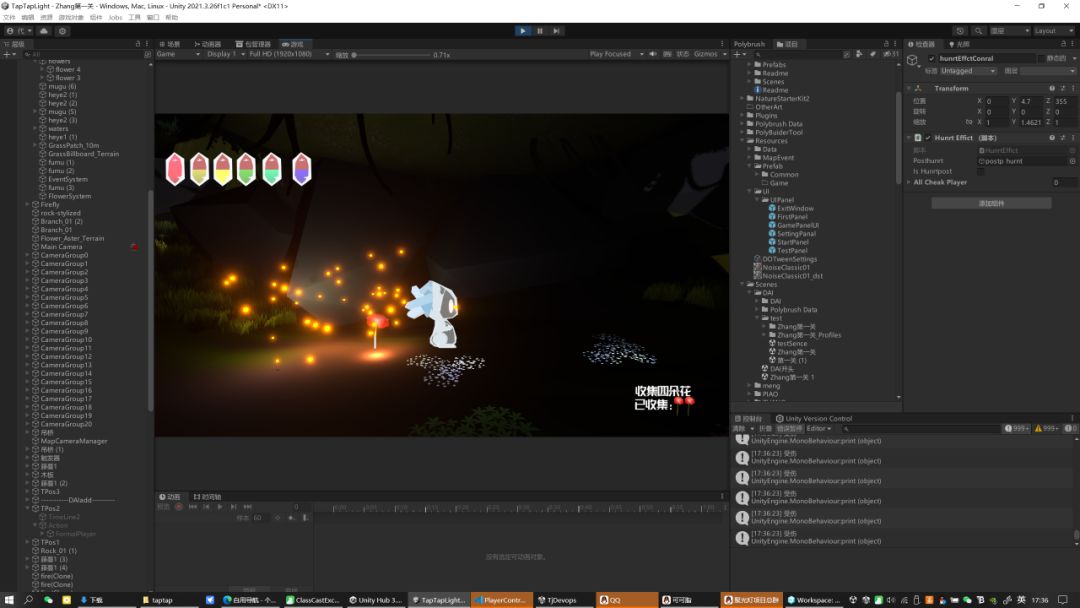
Task: Disable the Hunrt Effict script checkbox
Action: pos(927,137)
